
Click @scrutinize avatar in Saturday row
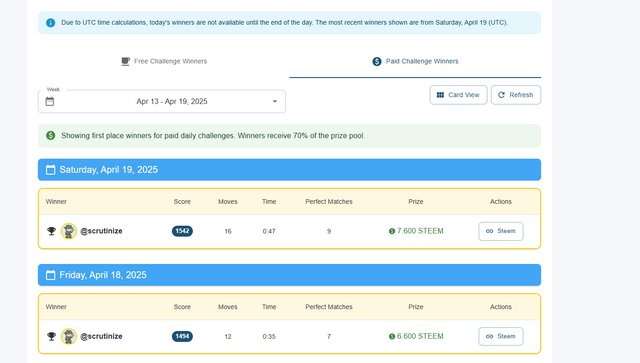click(x=69, y=231)
